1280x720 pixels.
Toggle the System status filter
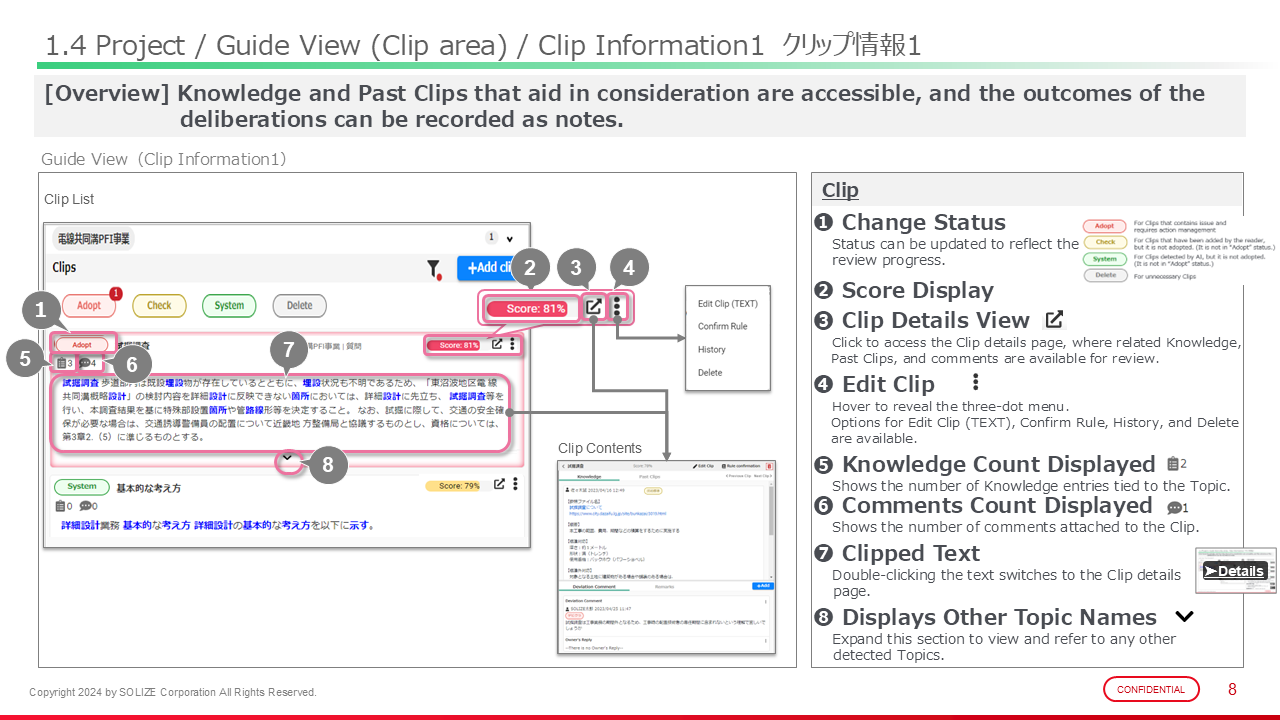click(229, 306)
